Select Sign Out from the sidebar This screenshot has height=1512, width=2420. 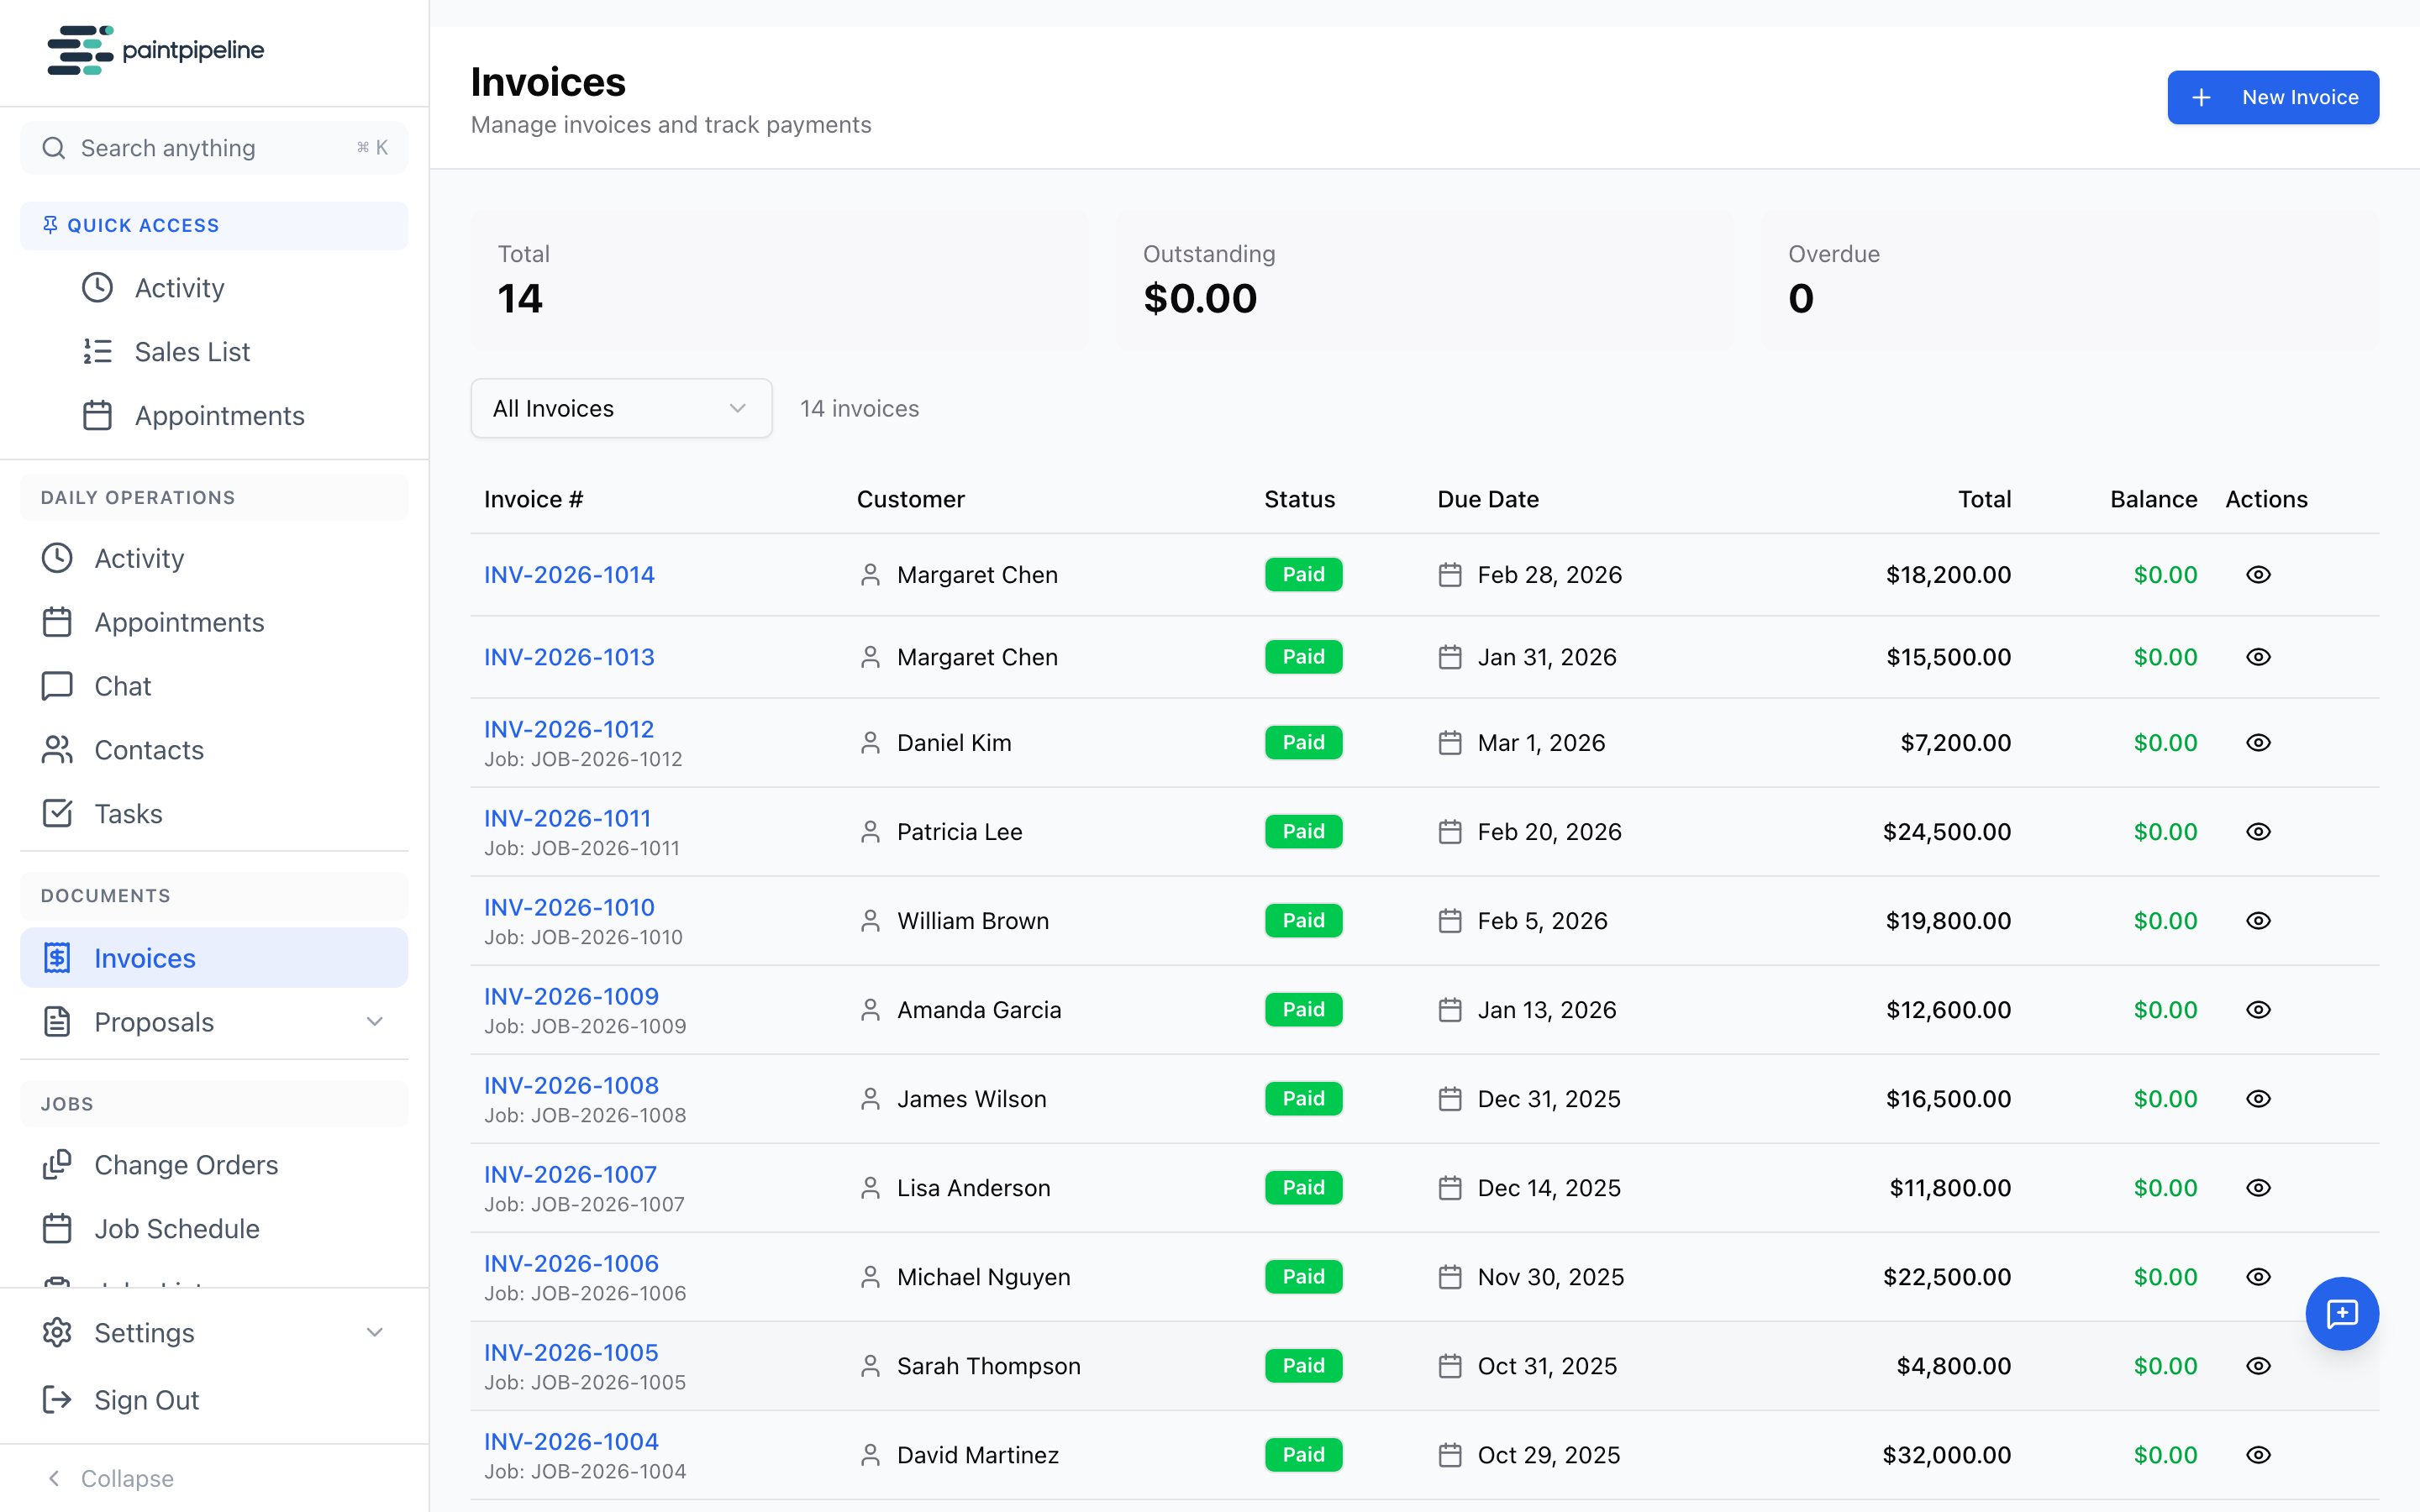click(146, 1400)
